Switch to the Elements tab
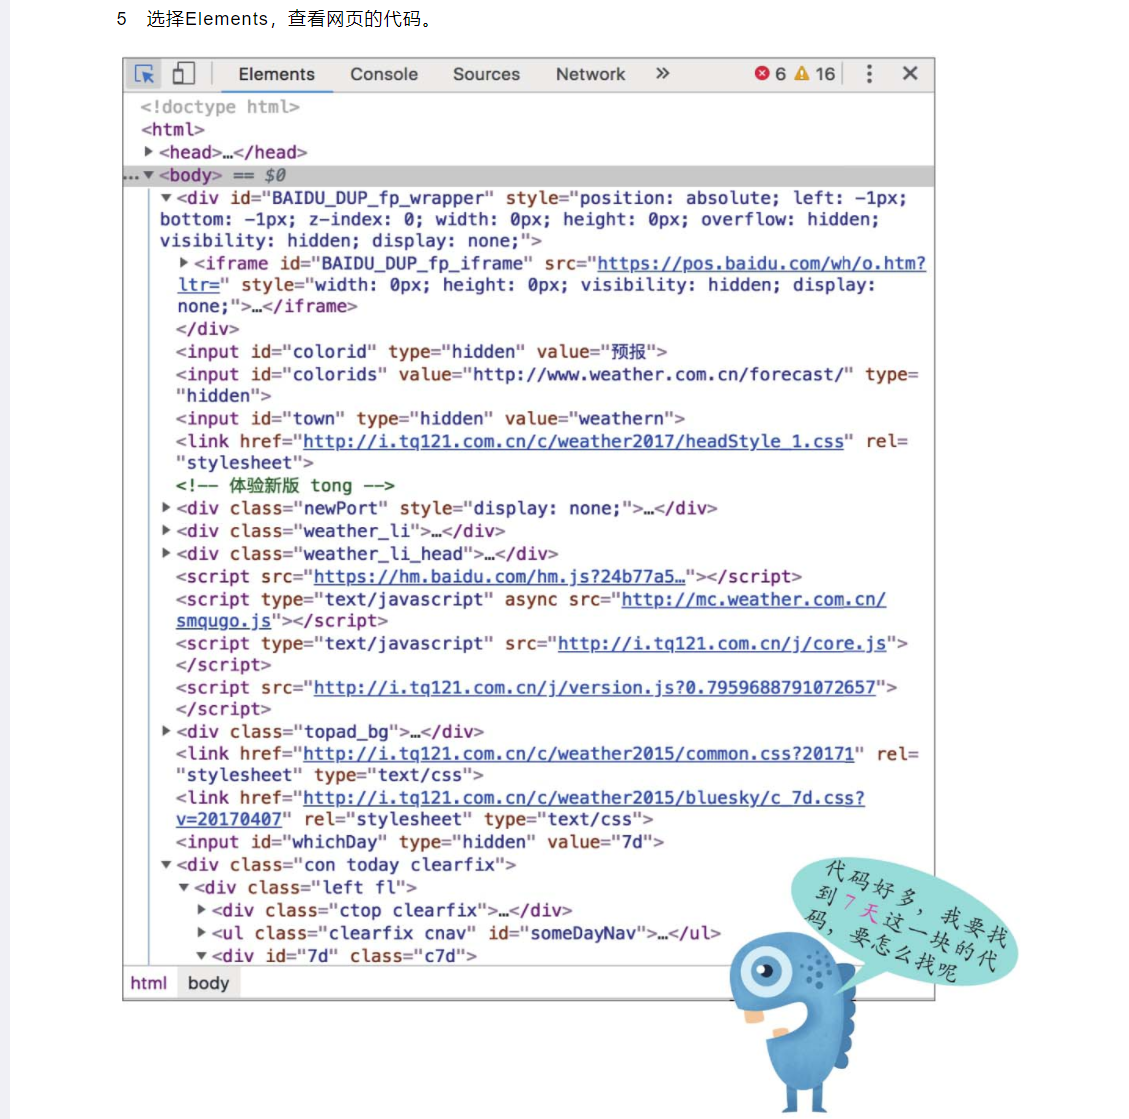The image size is (1129, 1119). [x=276, y=74]
